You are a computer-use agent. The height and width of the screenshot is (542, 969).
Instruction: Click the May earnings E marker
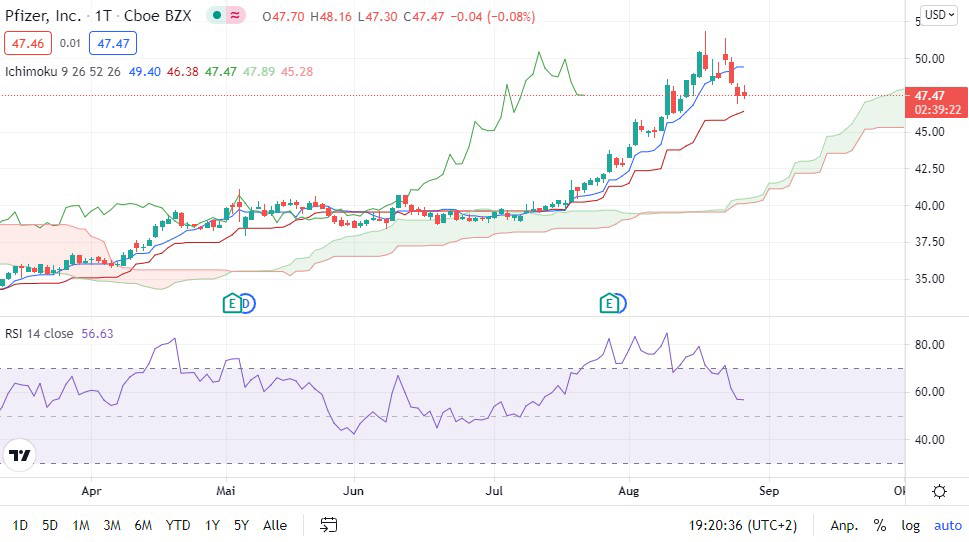point(232,303)
